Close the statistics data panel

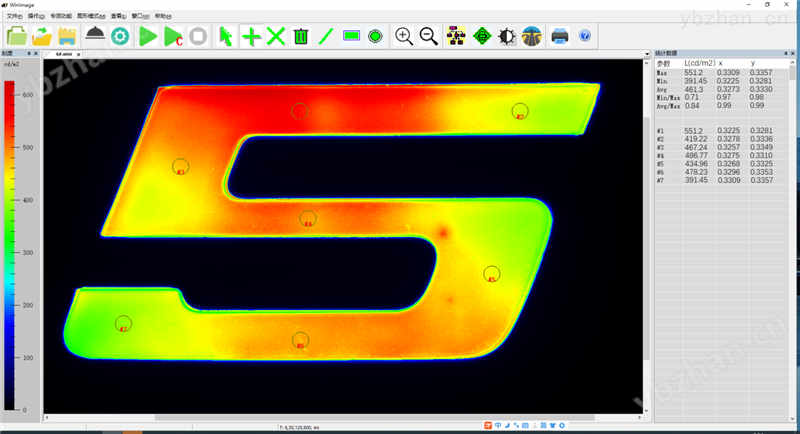[x=792, y=53]
